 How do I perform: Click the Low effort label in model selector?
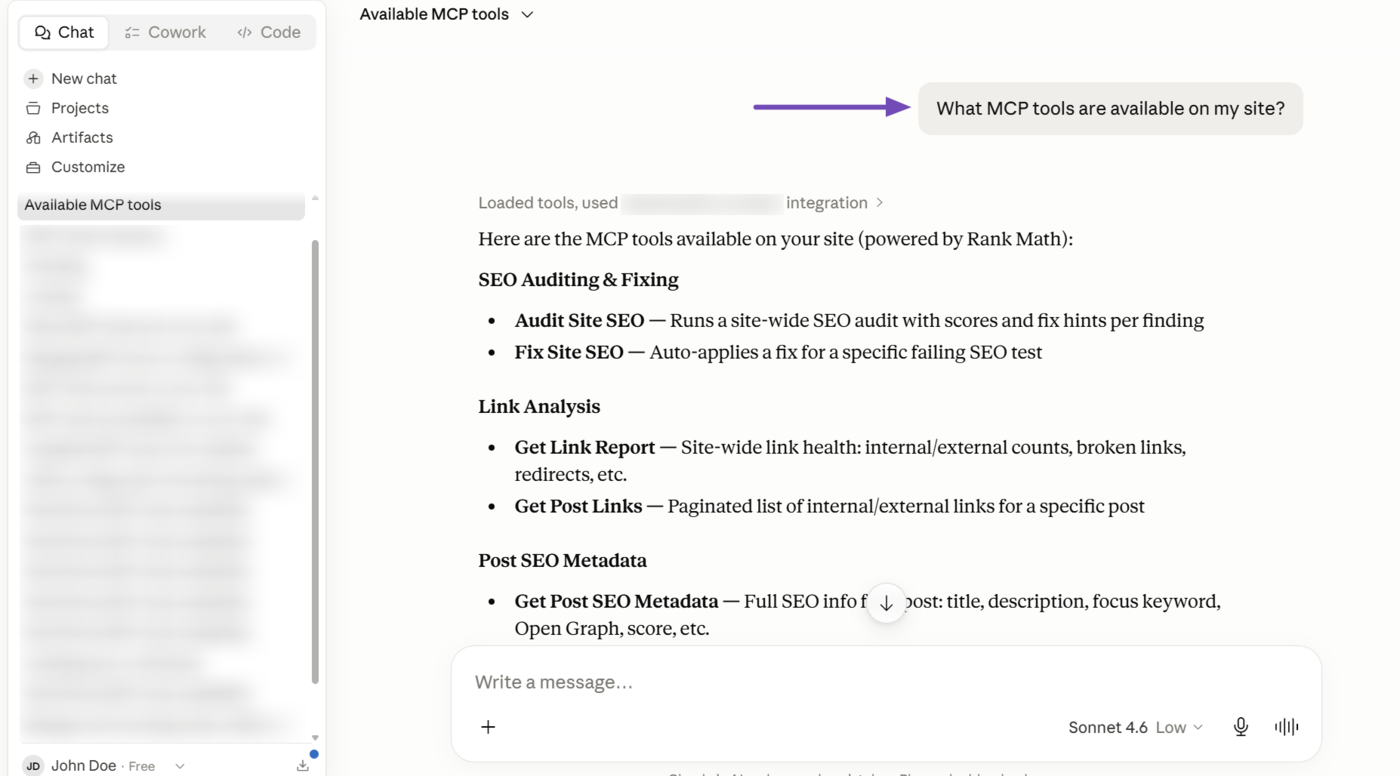(x=1171, y=727)
